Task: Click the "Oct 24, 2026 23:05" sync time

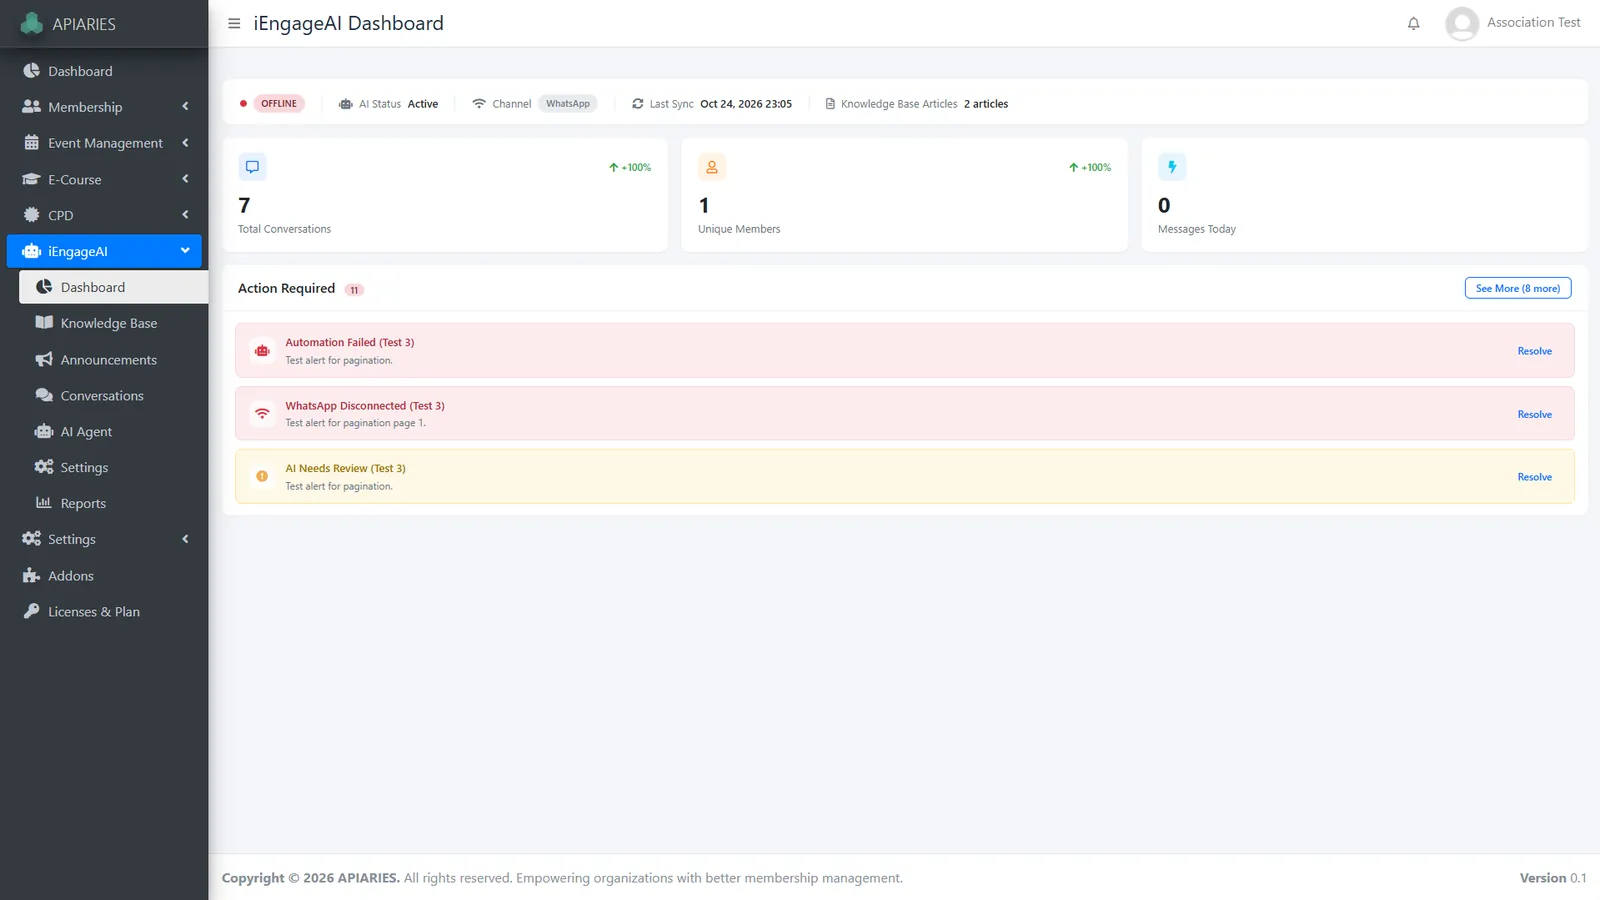Action: [746, 104]
